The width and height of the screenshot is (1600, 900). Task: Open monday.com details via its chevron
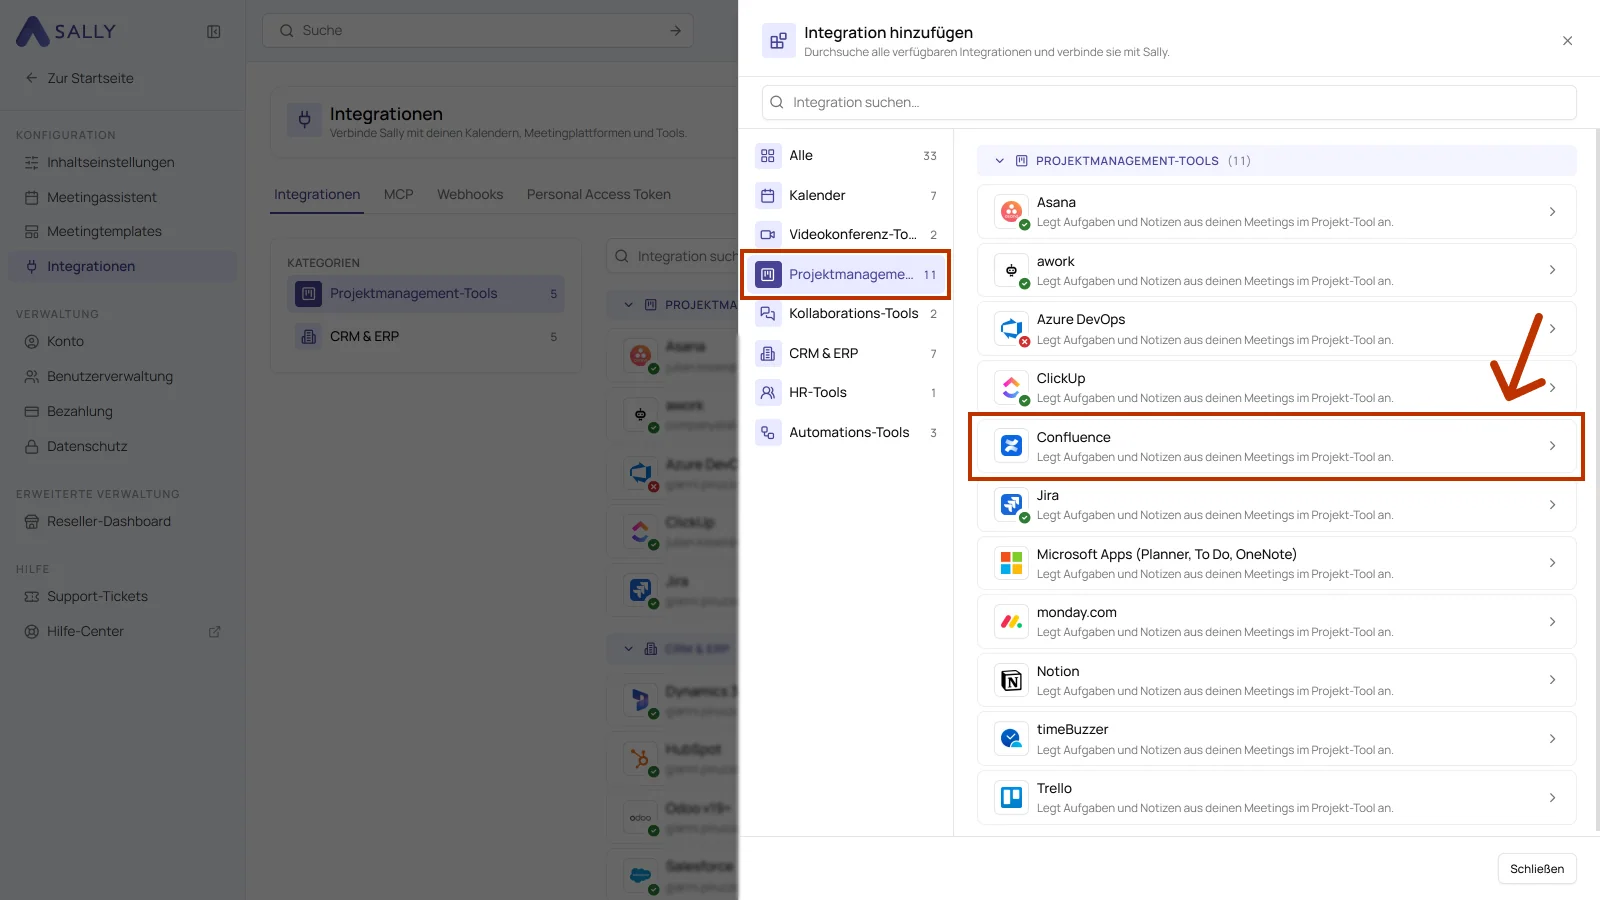[1552, 621]
